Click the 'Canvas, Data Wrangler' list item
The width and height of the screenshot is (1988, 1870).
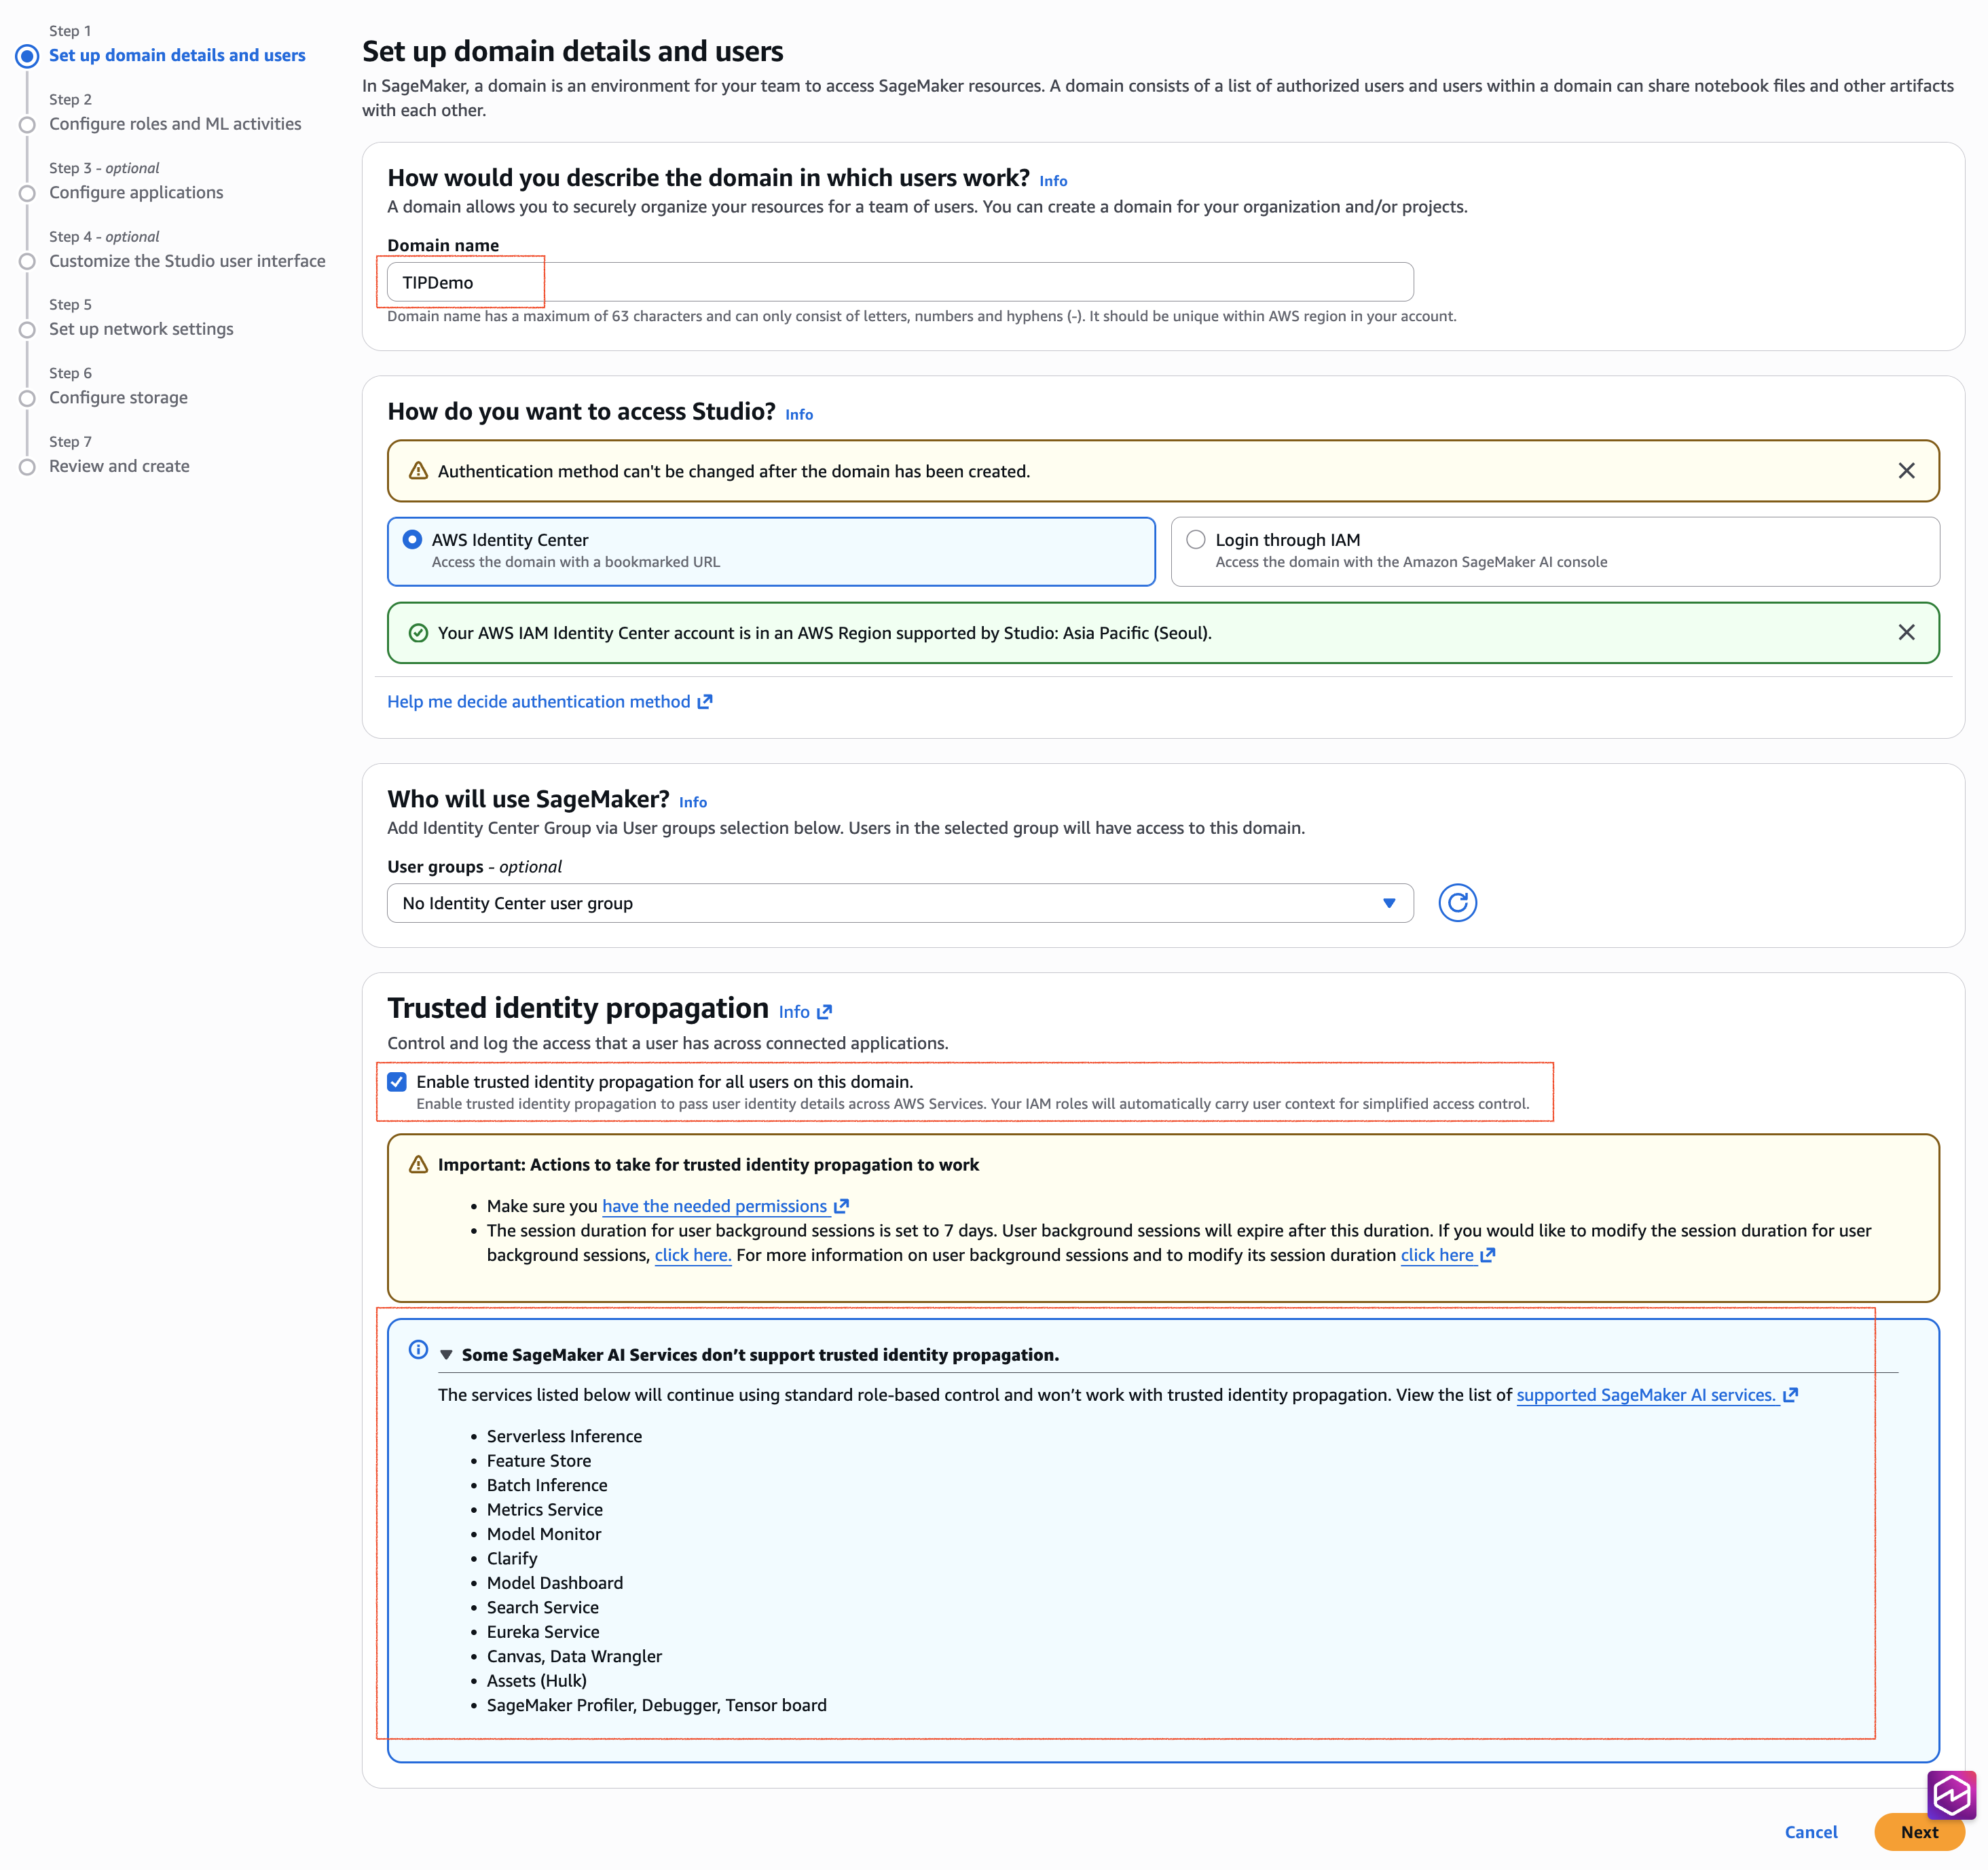(574, 1657)
